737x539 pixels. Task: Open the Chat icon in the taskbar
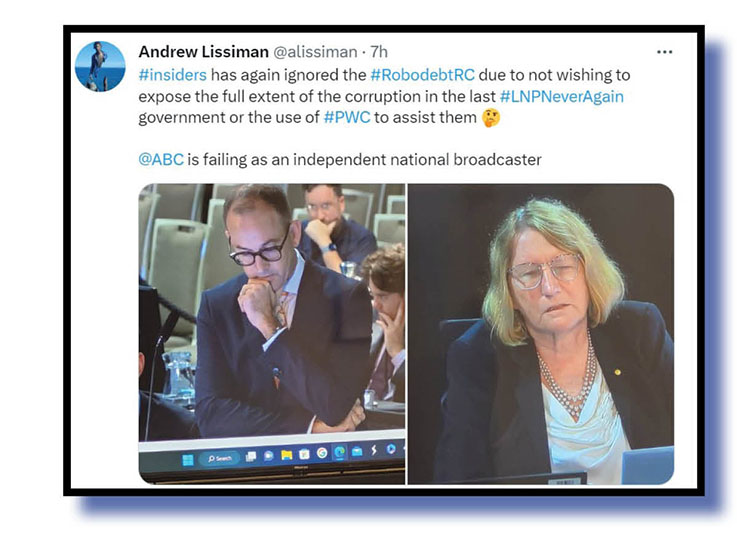click(x=268, y=455)
